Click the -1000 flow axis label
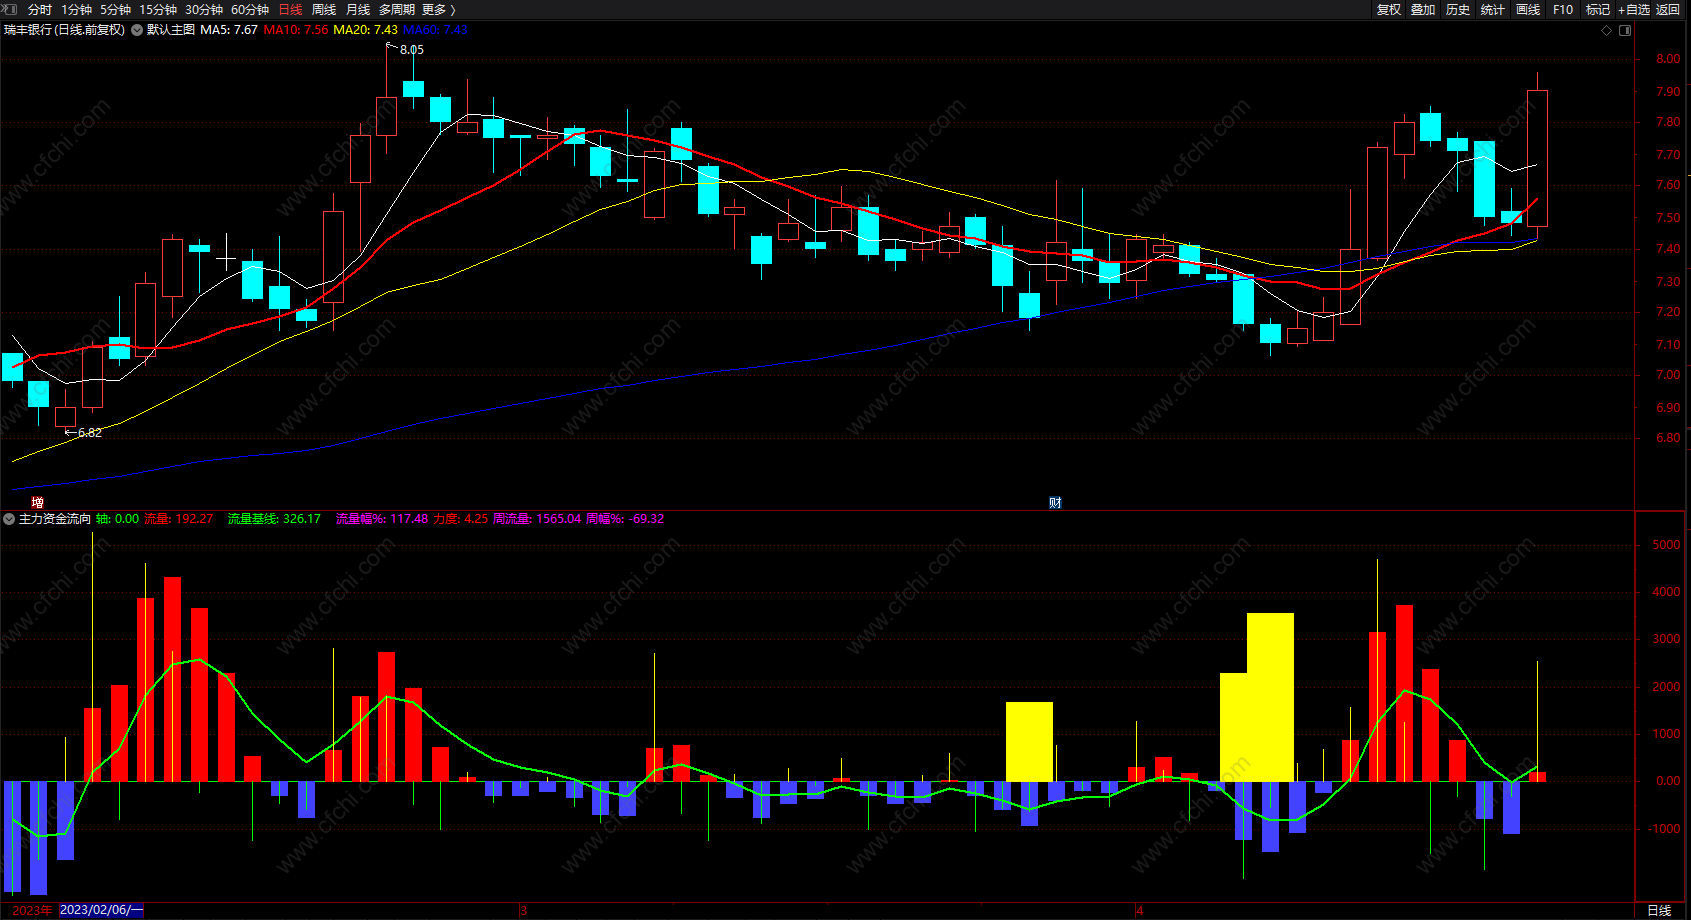This screenshot has width=1691, height=920. pos(1665,829)
